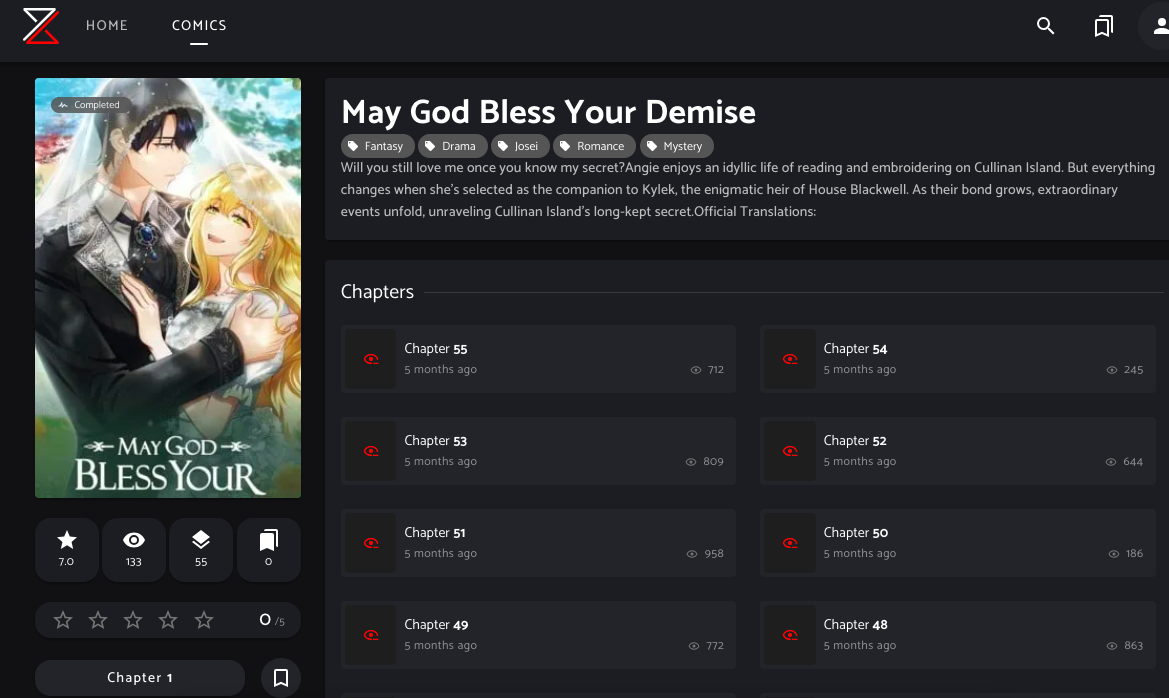The width and height of the screenshot is (1169, 698).
Task: Select the Mystery genre tag
Action: point(676,146)
